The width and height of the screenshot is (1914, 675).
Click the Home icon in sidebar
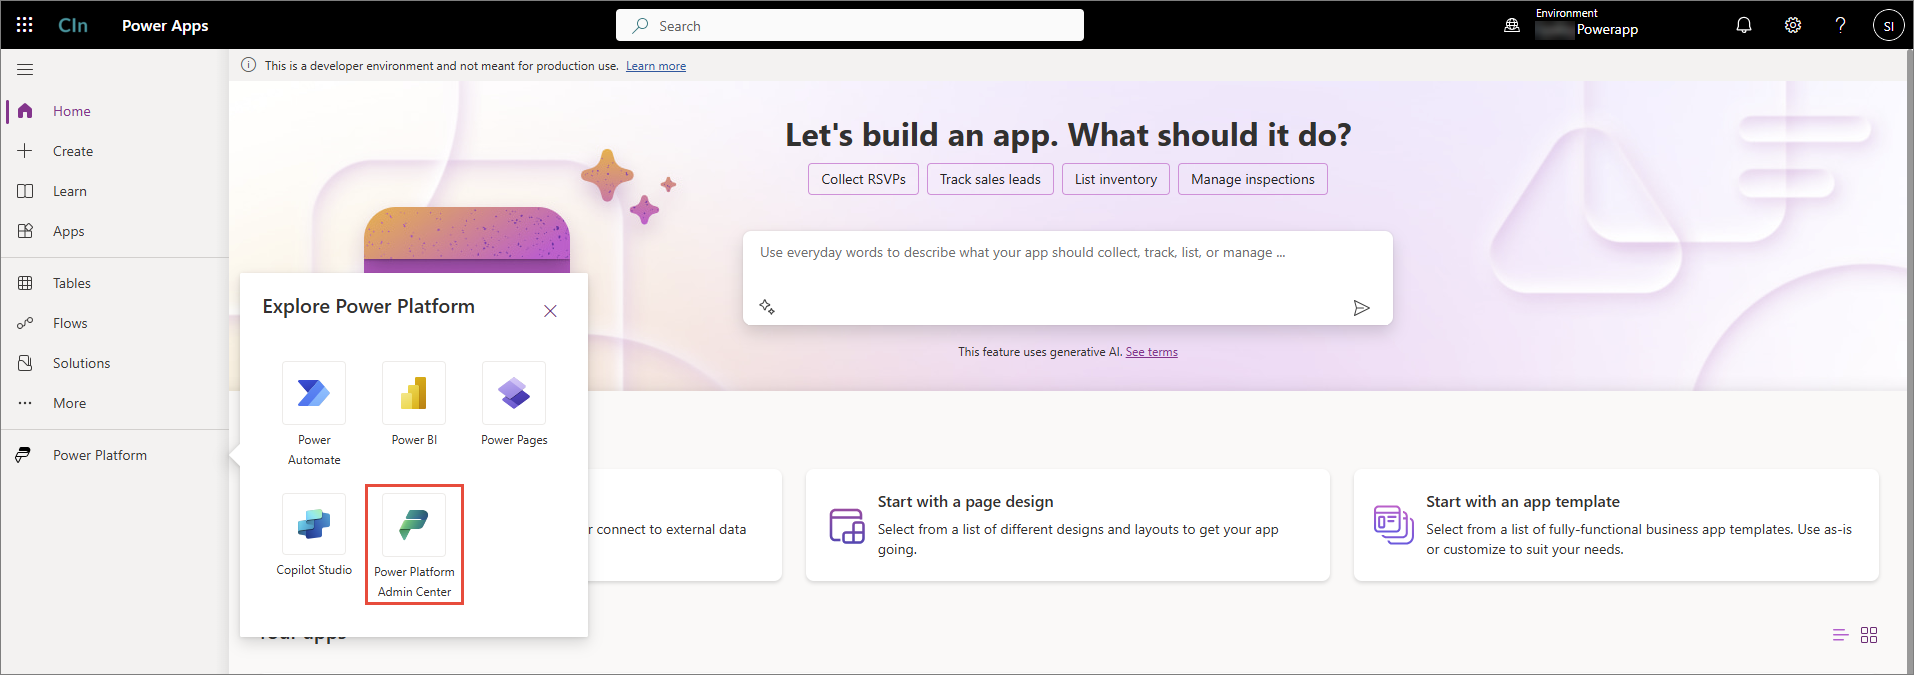[25, 111]
